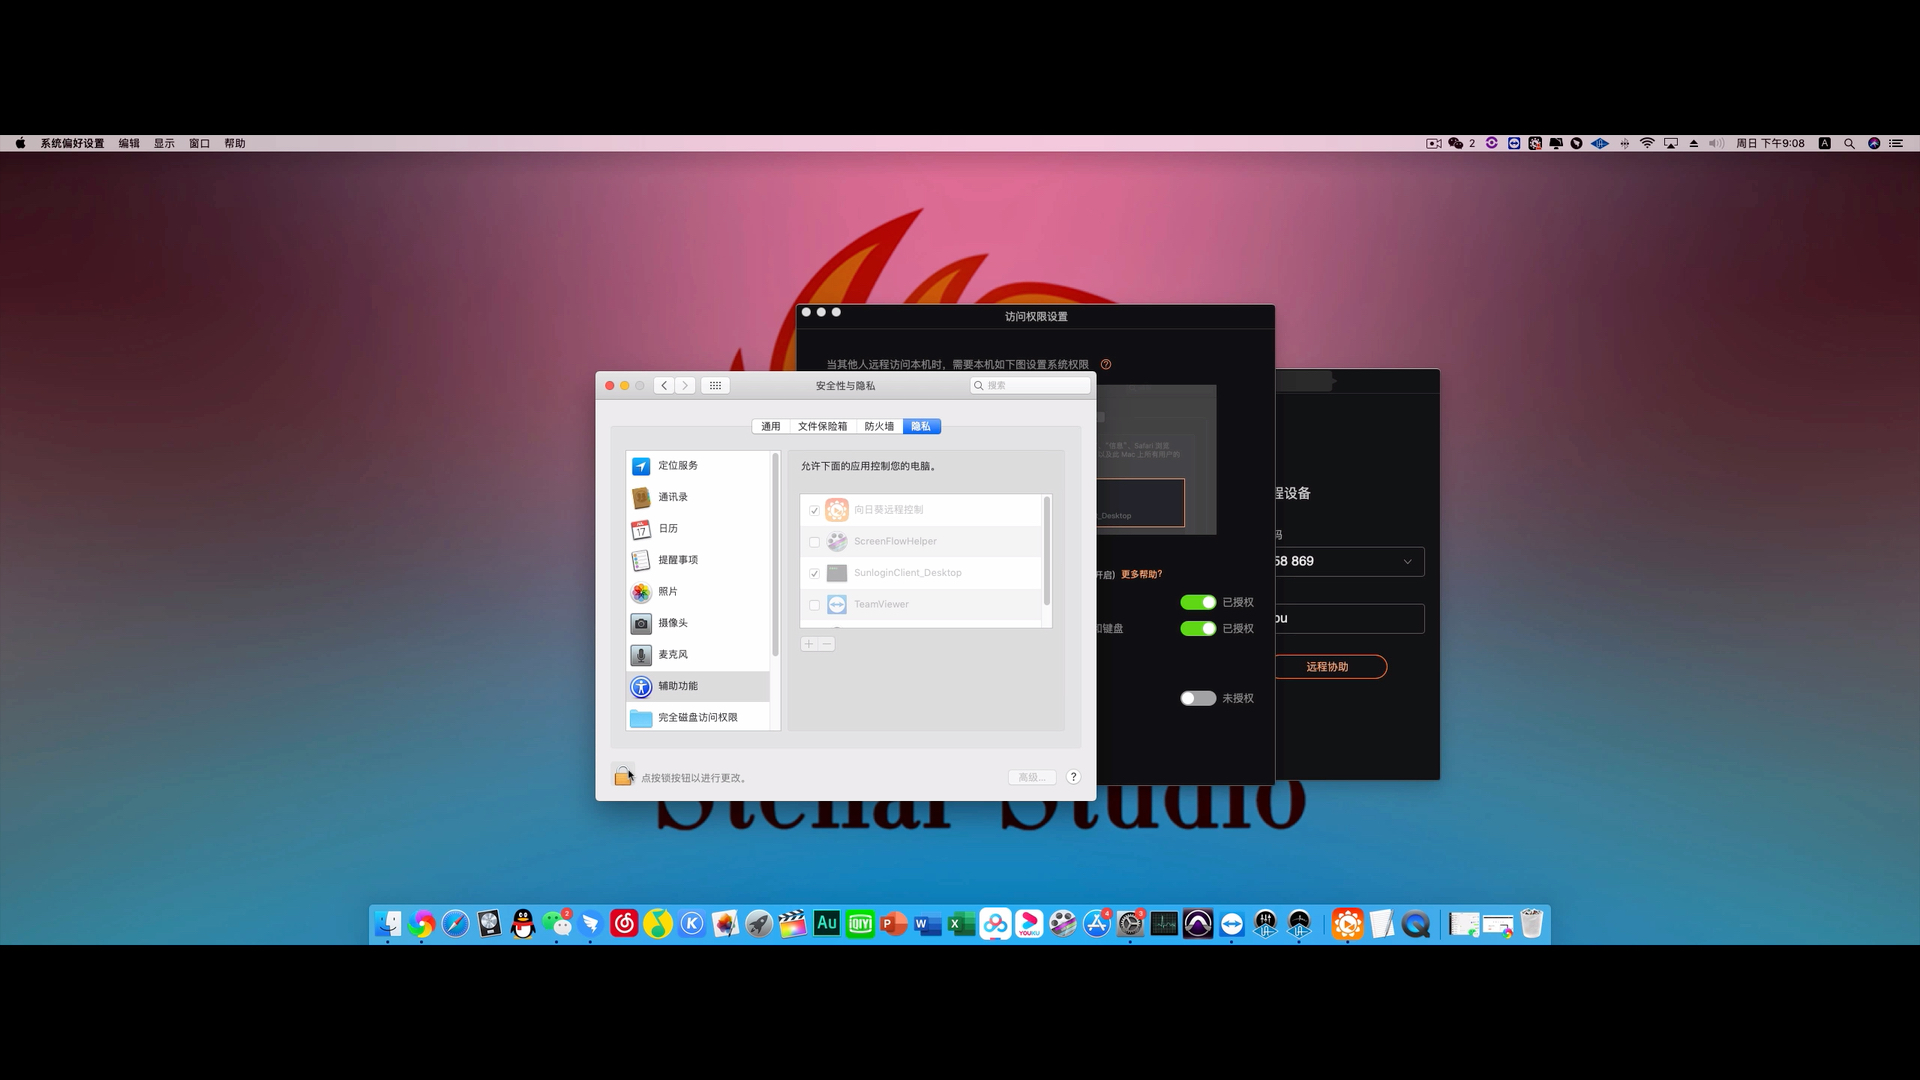Image resolution: width=1920 pixels, height=1080 pixels.
Task: Toggle the ScreenFlowHelper checkbox
Action: coord(814,542)
